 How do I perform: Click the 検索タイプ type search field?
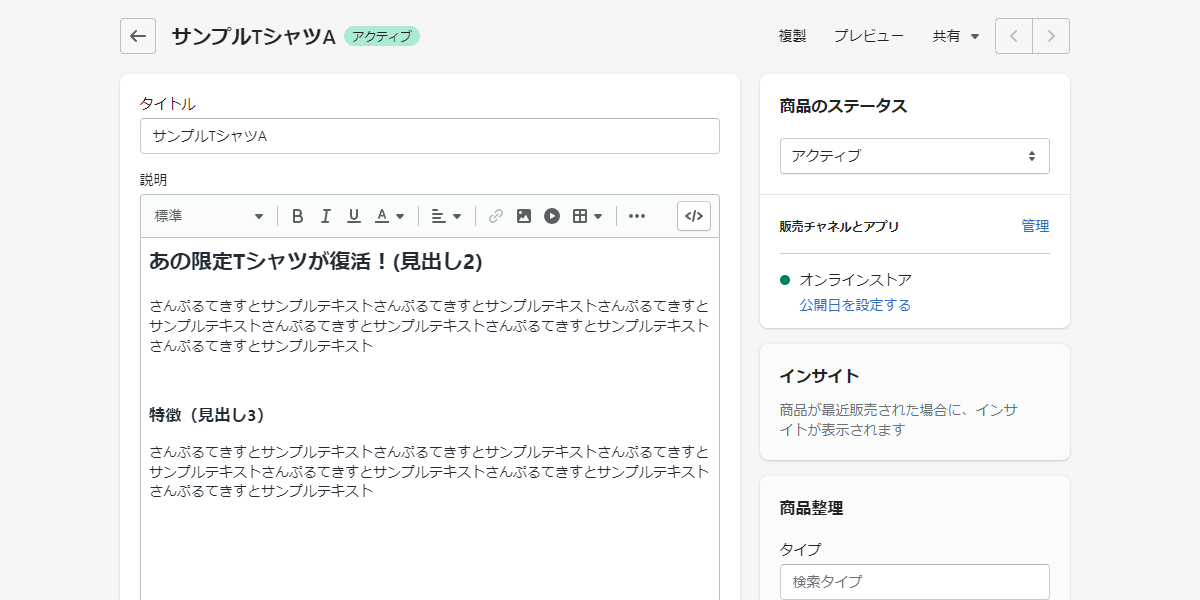pyautogui.click(x=915, y=581)
